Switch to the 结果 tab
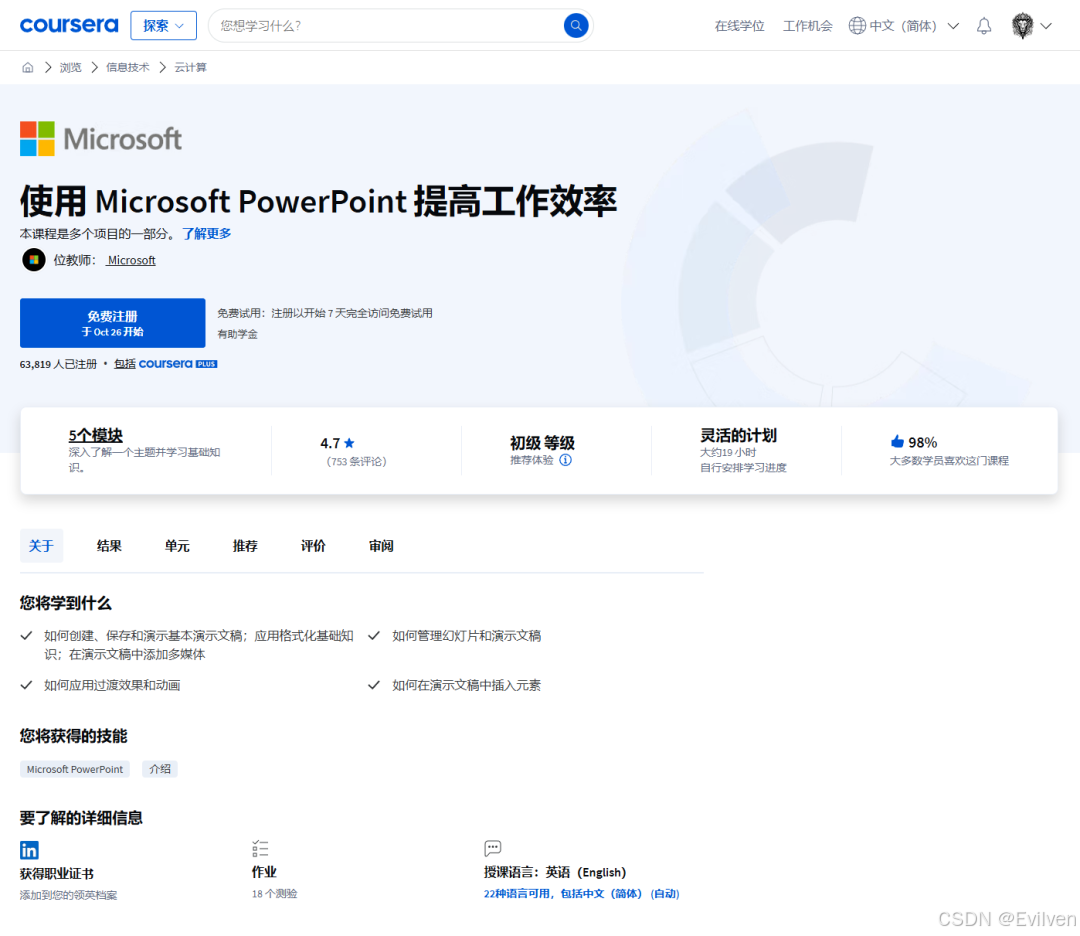Viewport: 1080px width, 936px height. tap(109, 545)
